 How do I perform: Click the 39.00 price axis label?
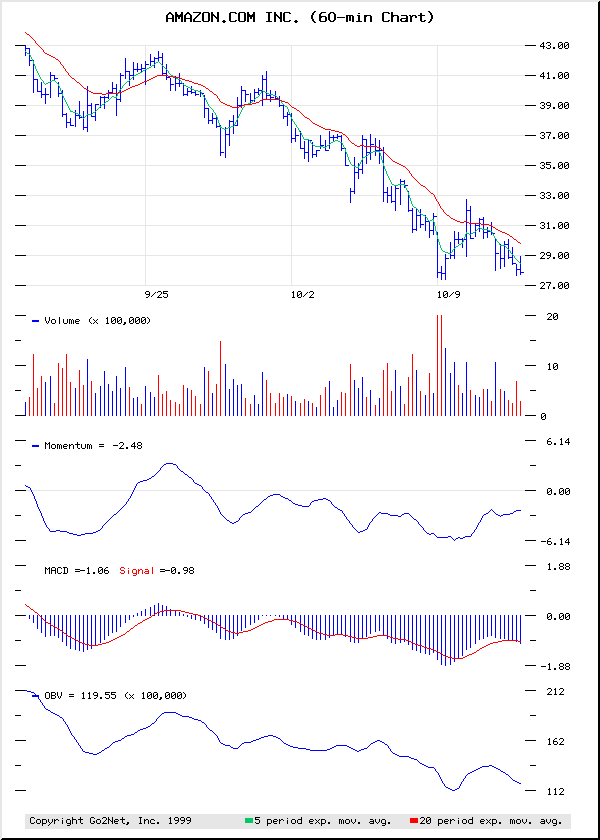tap(554, 106)
